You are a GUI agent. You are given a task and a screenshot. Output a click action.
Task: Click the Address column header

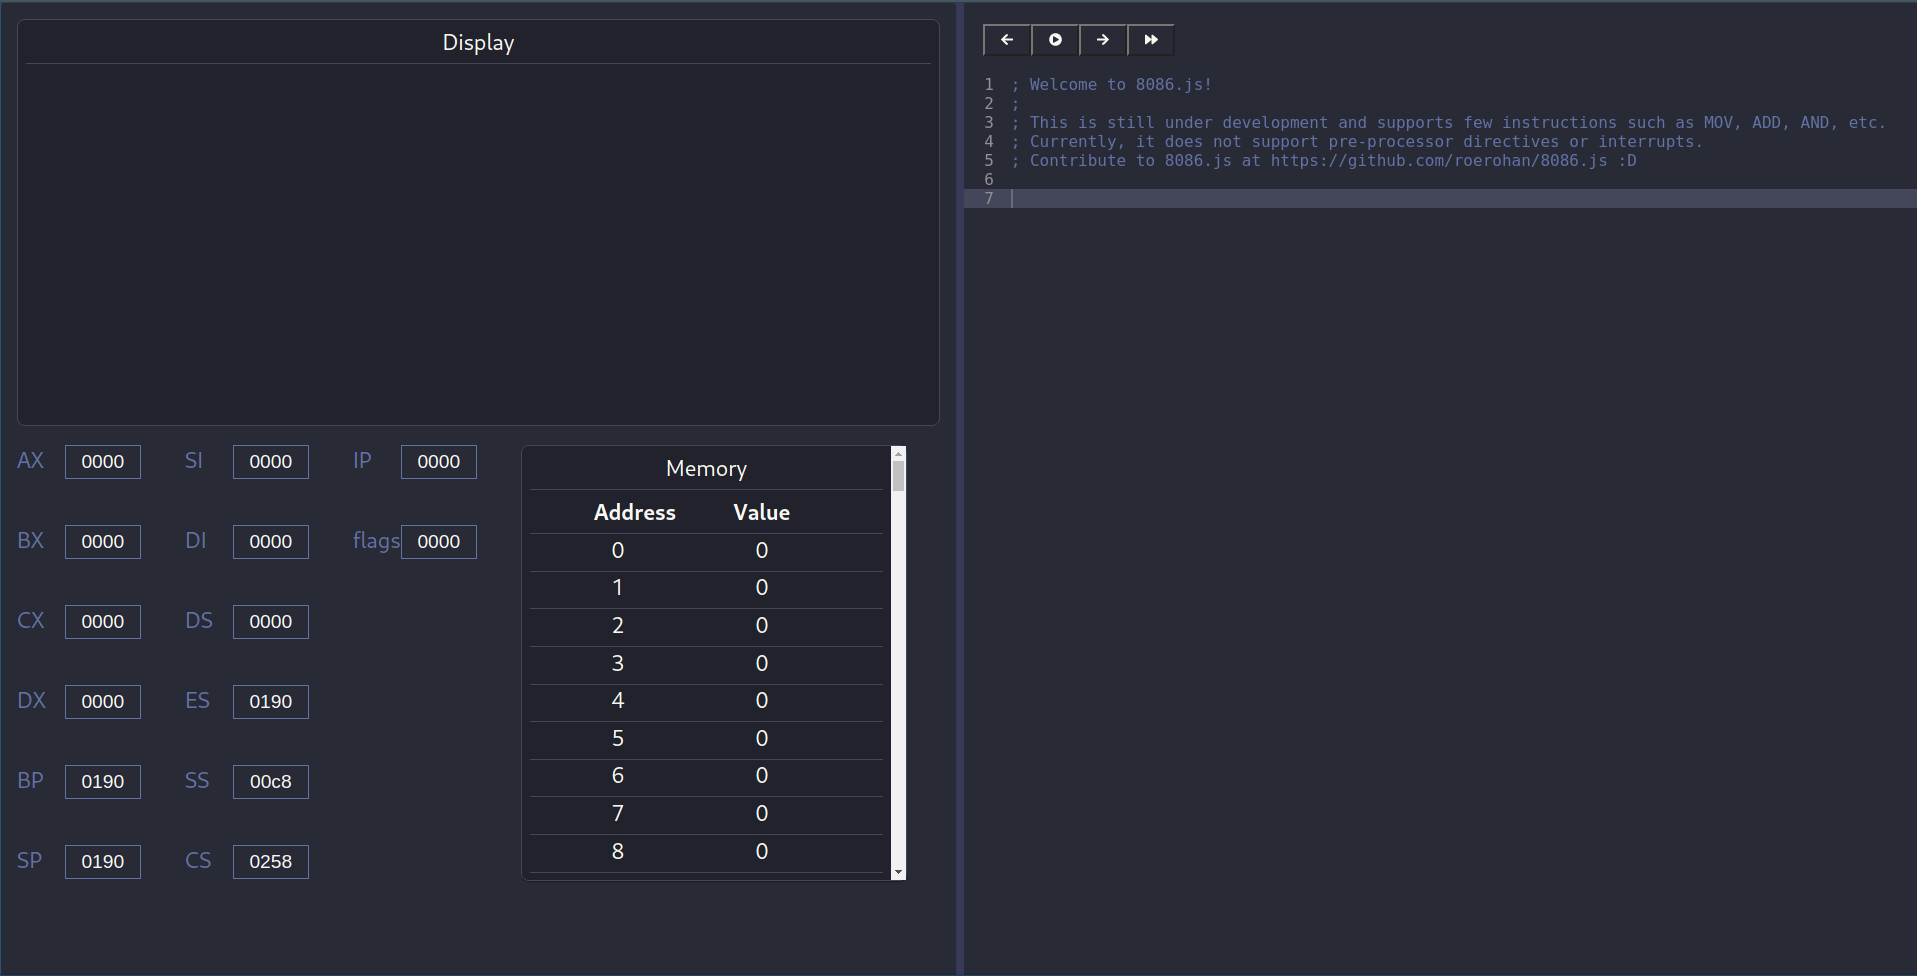pos(635,512)
